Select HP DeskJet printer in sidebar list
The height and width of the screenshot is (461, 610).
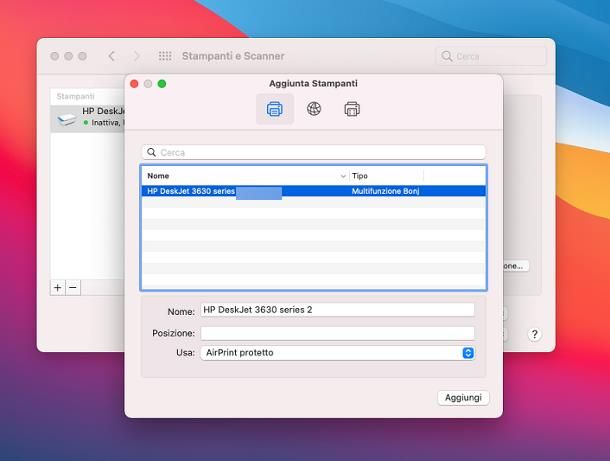(88, 118)
